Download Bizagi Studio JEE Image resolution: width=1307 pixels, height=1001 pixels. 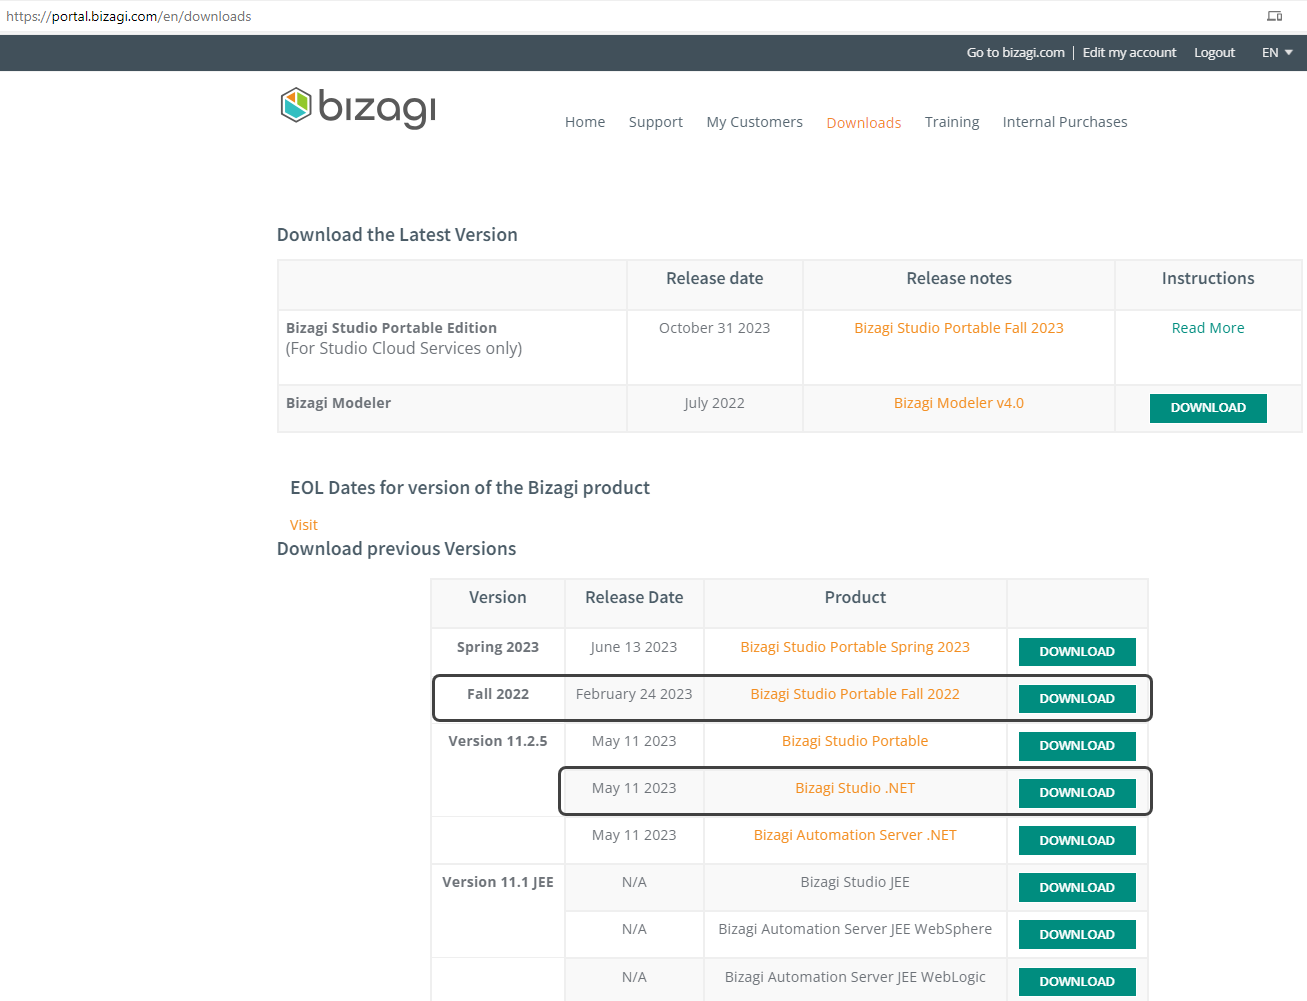pyautogui.click(x=1077, y=888)
